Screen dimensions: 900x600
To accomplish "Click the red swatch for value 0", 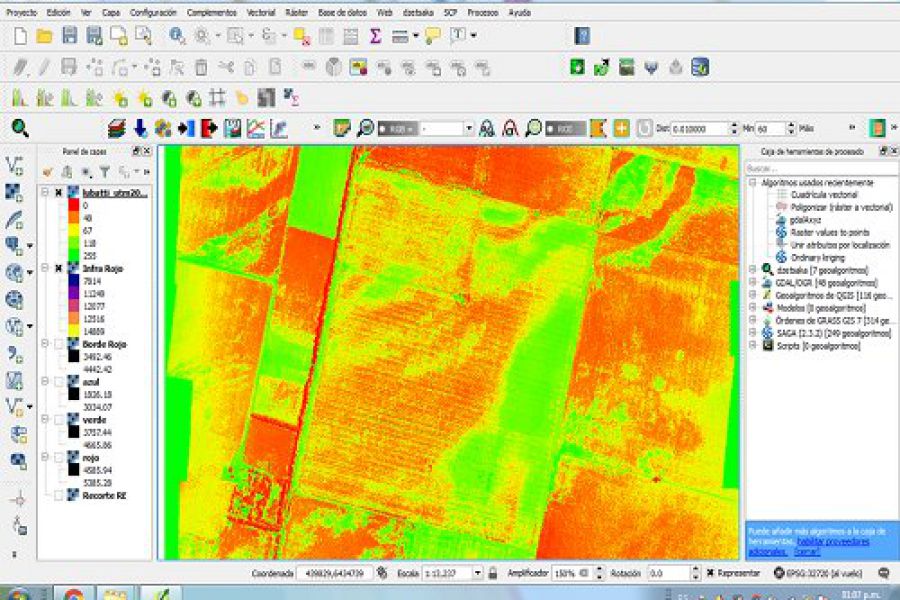I will click(x=73, y=205).
